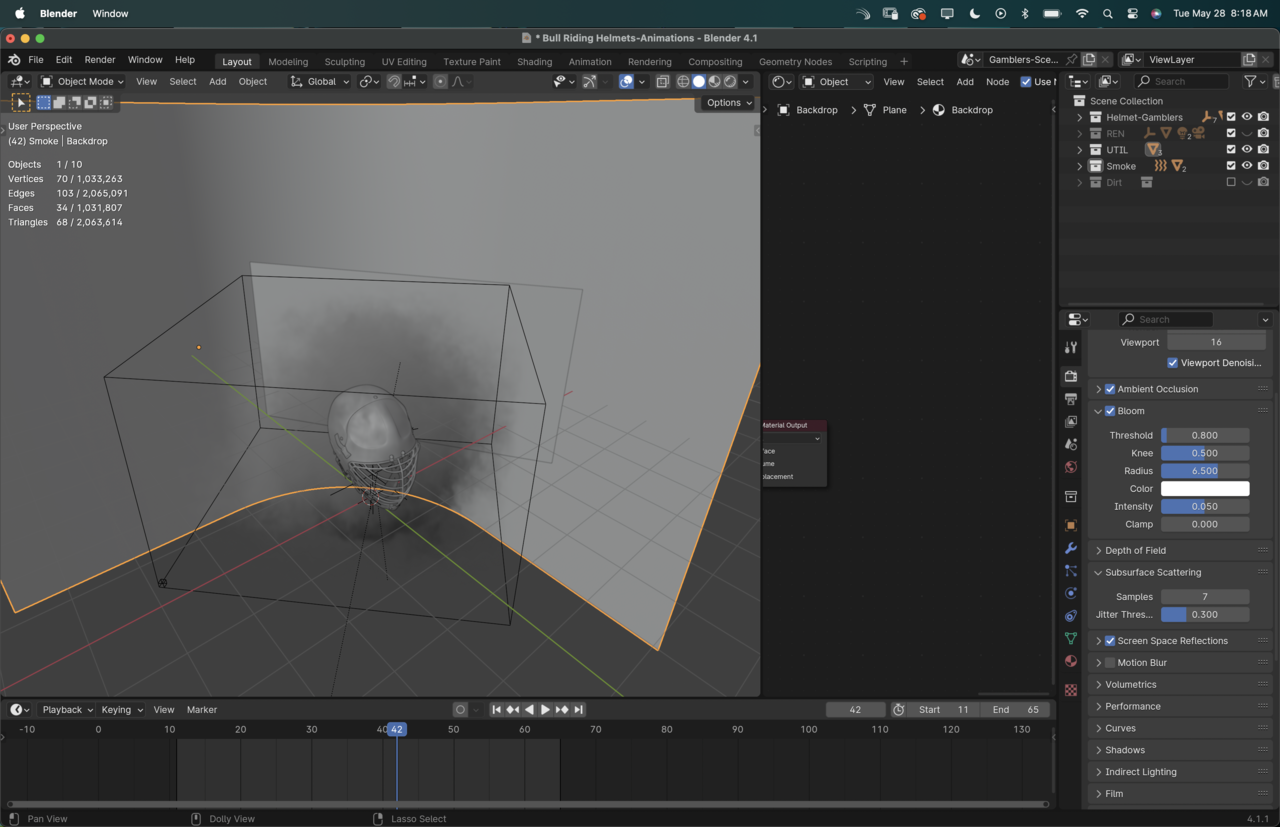This screenshot has width=1280, height=827.
Task: Enable the Dirt collection checkbox
Action: (x=1231, y=182)
